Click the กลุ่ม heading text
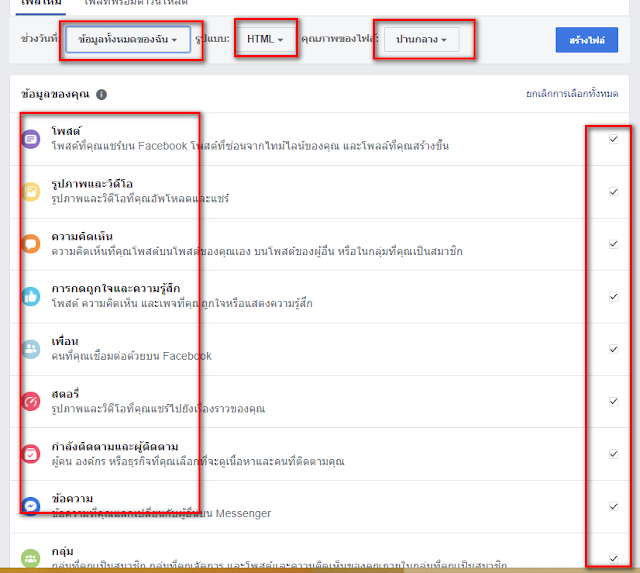The width and height of the screenshot is (640, 573). tap(62, 551)
